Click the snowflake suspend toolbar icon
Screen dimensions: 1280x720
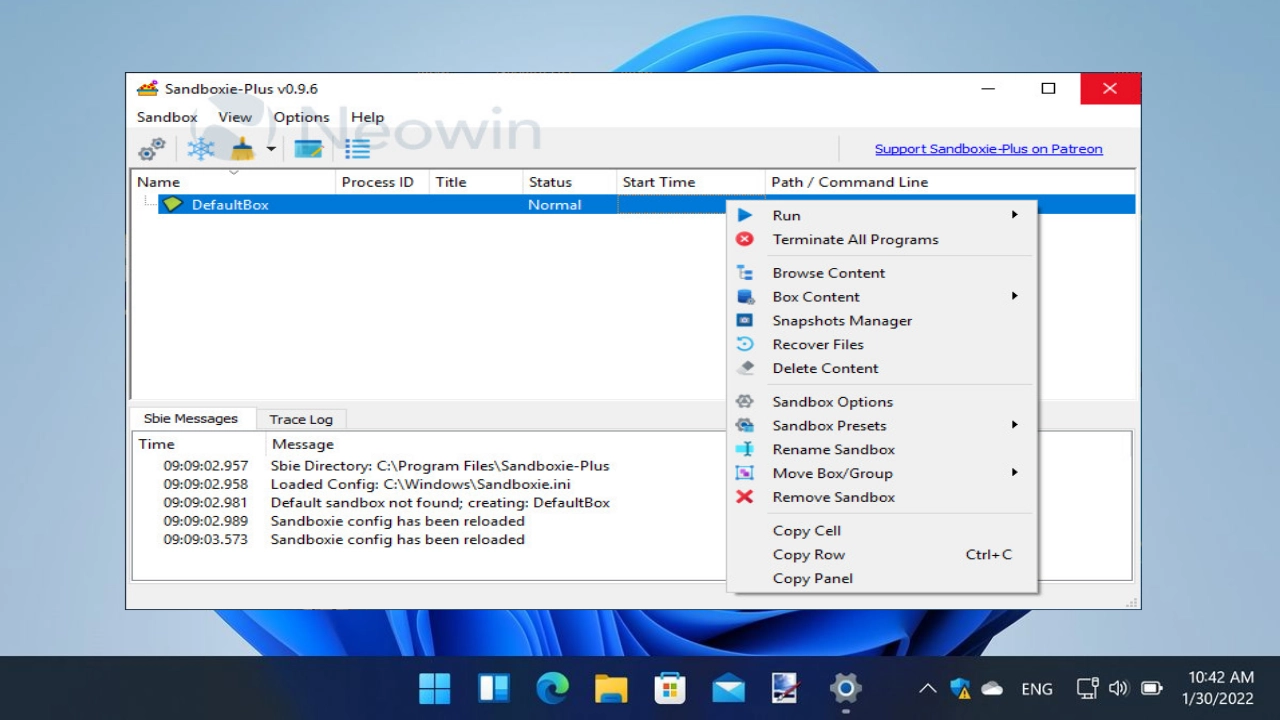point(201,149)
